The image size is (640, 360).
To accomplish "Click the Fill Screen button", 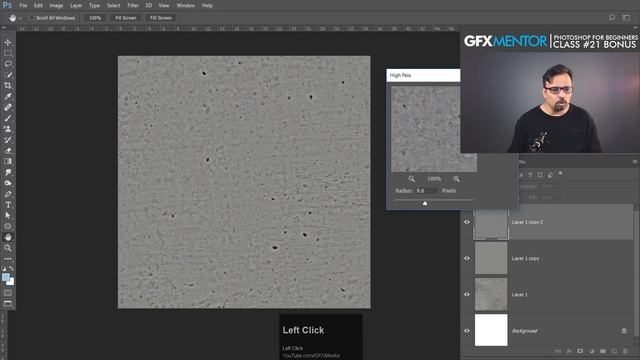I will pyautogui.click(x=161, y=18).
